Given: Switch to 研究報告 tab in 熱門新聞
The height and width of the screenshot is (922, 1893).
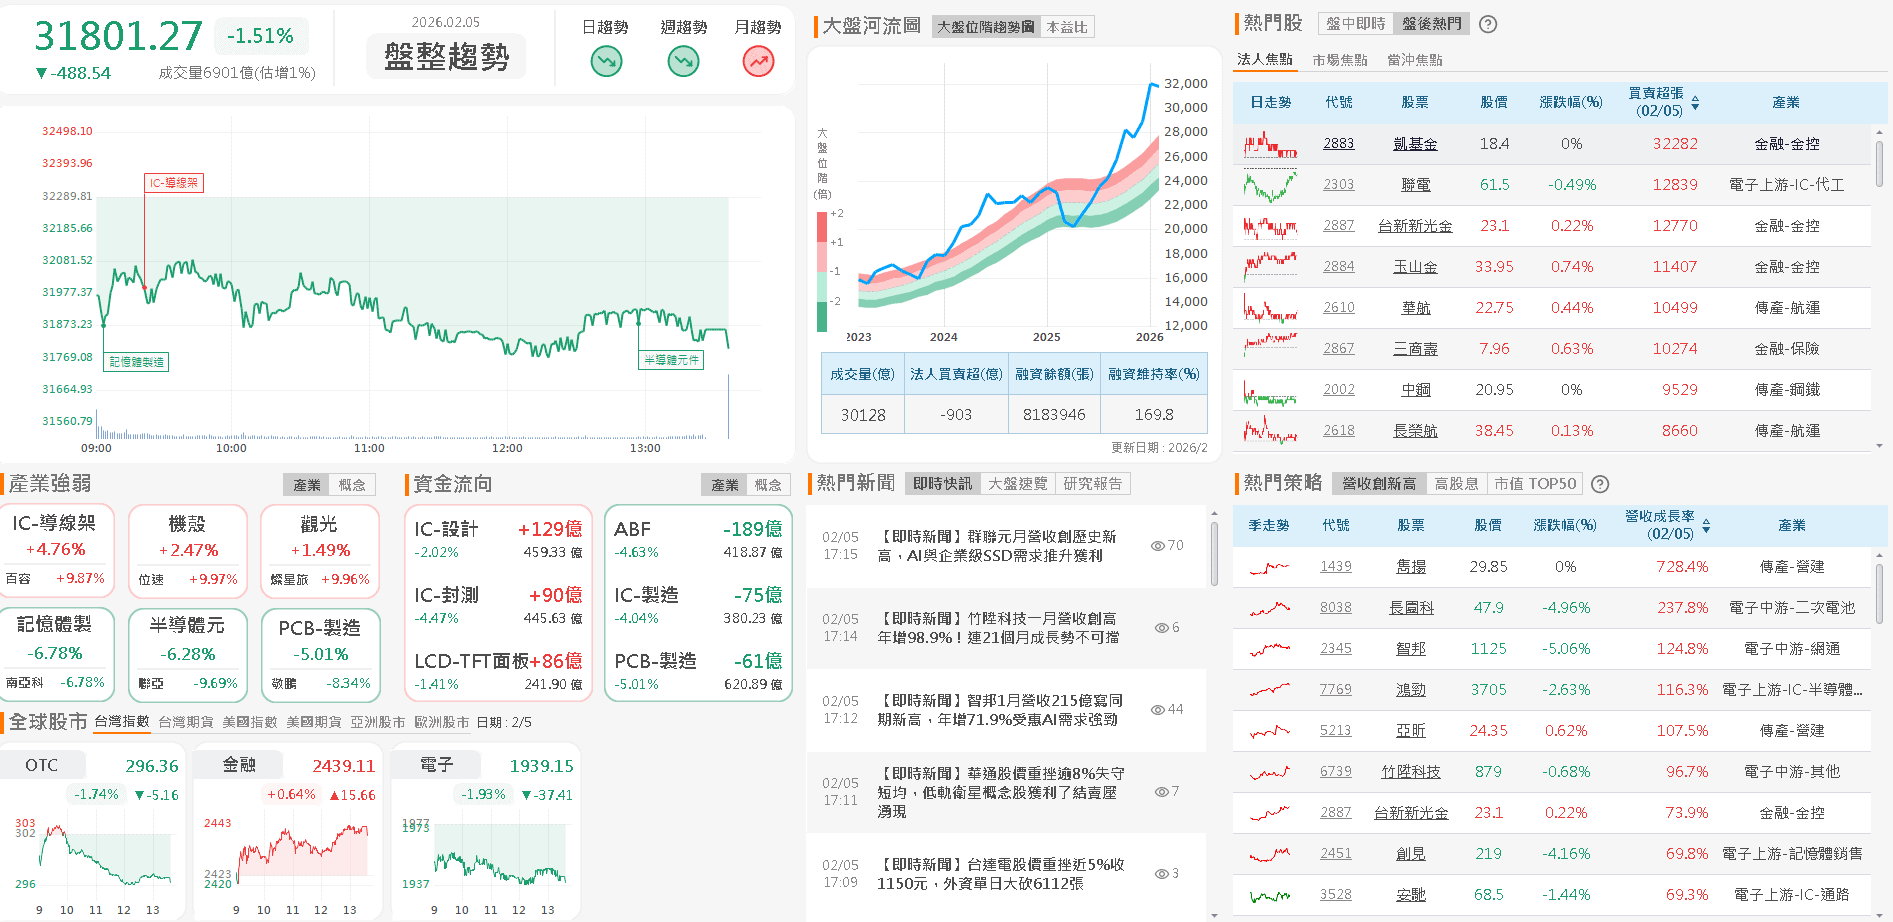Looking at the screenshot, I should [1095, 484].
